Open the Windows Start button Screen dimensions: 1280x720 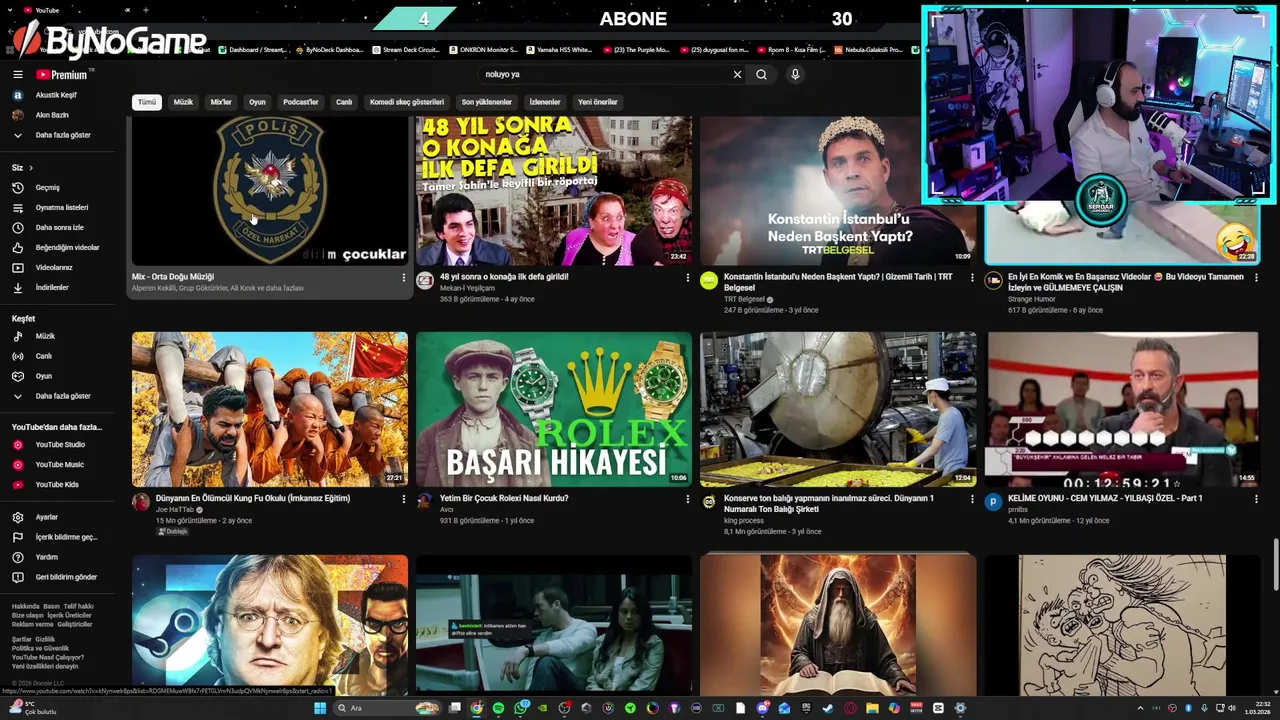pyautogui.click(x=320, y=708)
